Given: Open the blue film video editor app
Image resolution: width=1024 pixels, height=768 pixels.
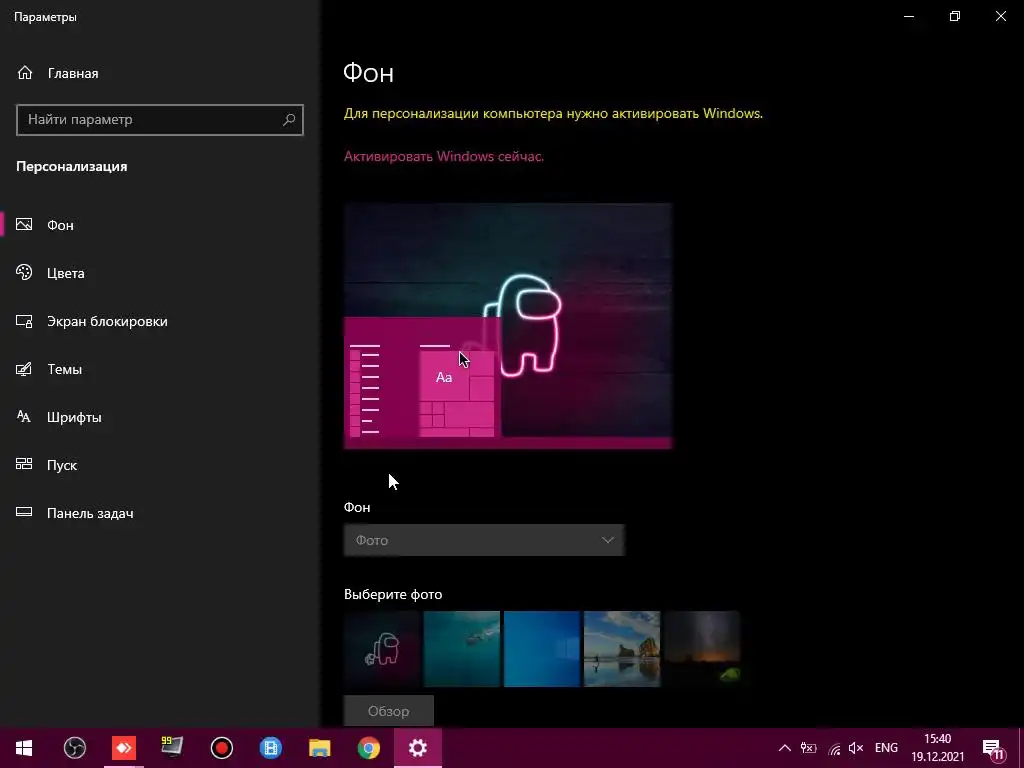Looking at the screenshot, I should pyautogui.click(x=270, y=748).
